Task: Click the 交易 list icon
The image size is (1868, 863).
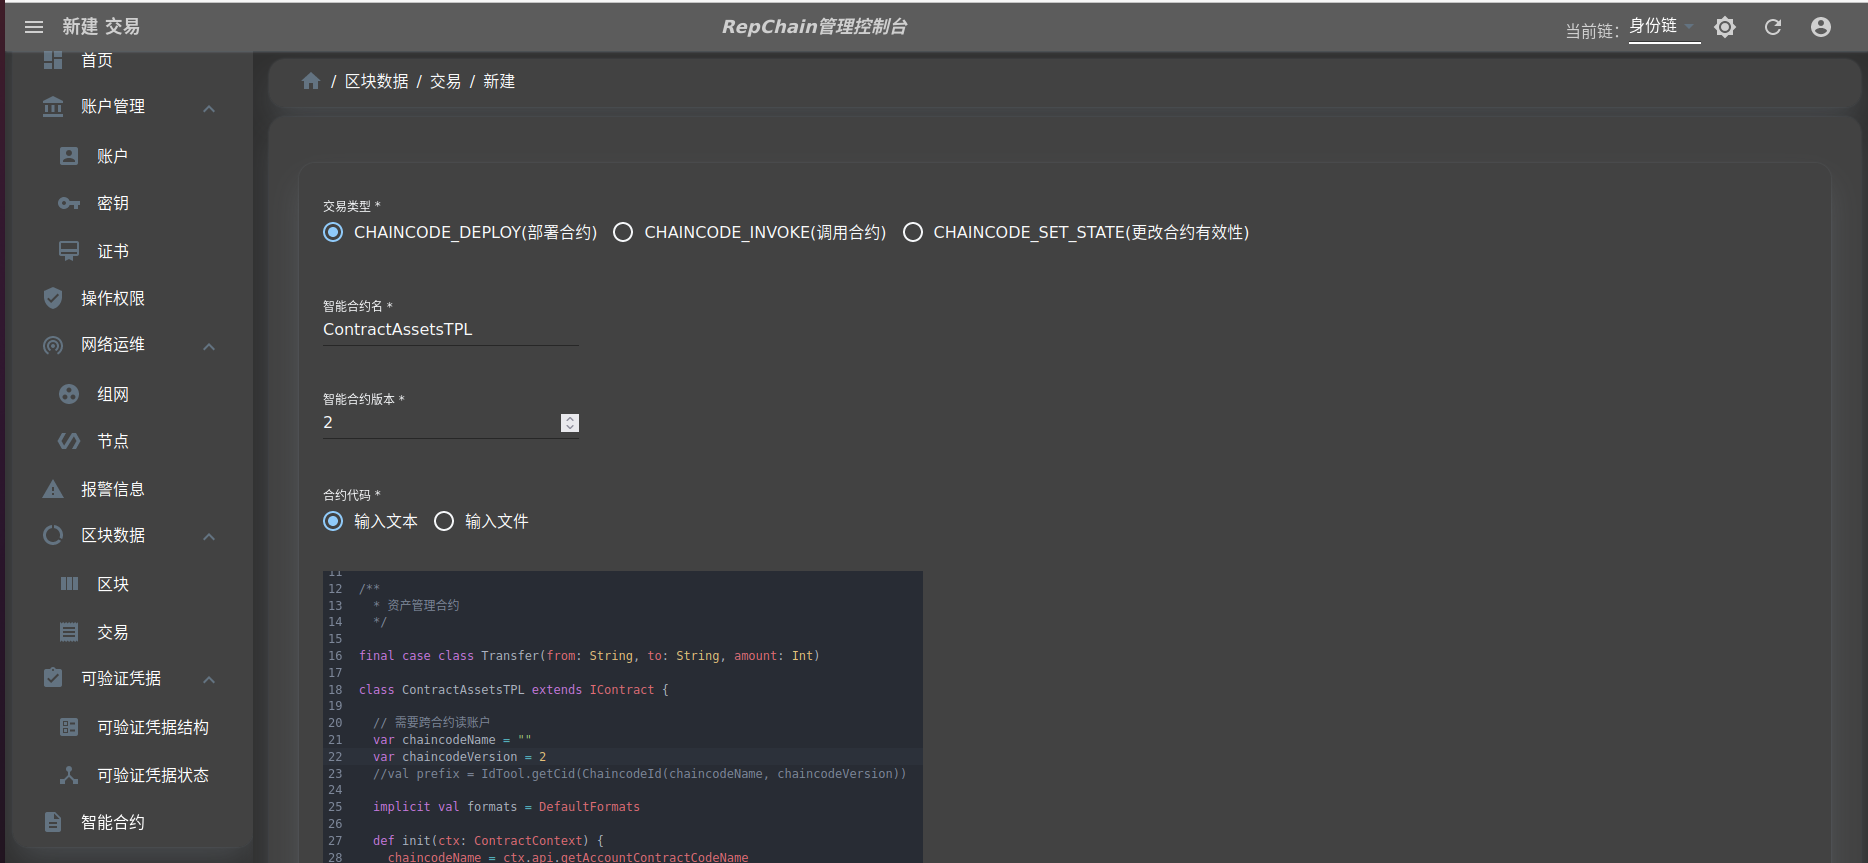Action: (x=69, y=632)
